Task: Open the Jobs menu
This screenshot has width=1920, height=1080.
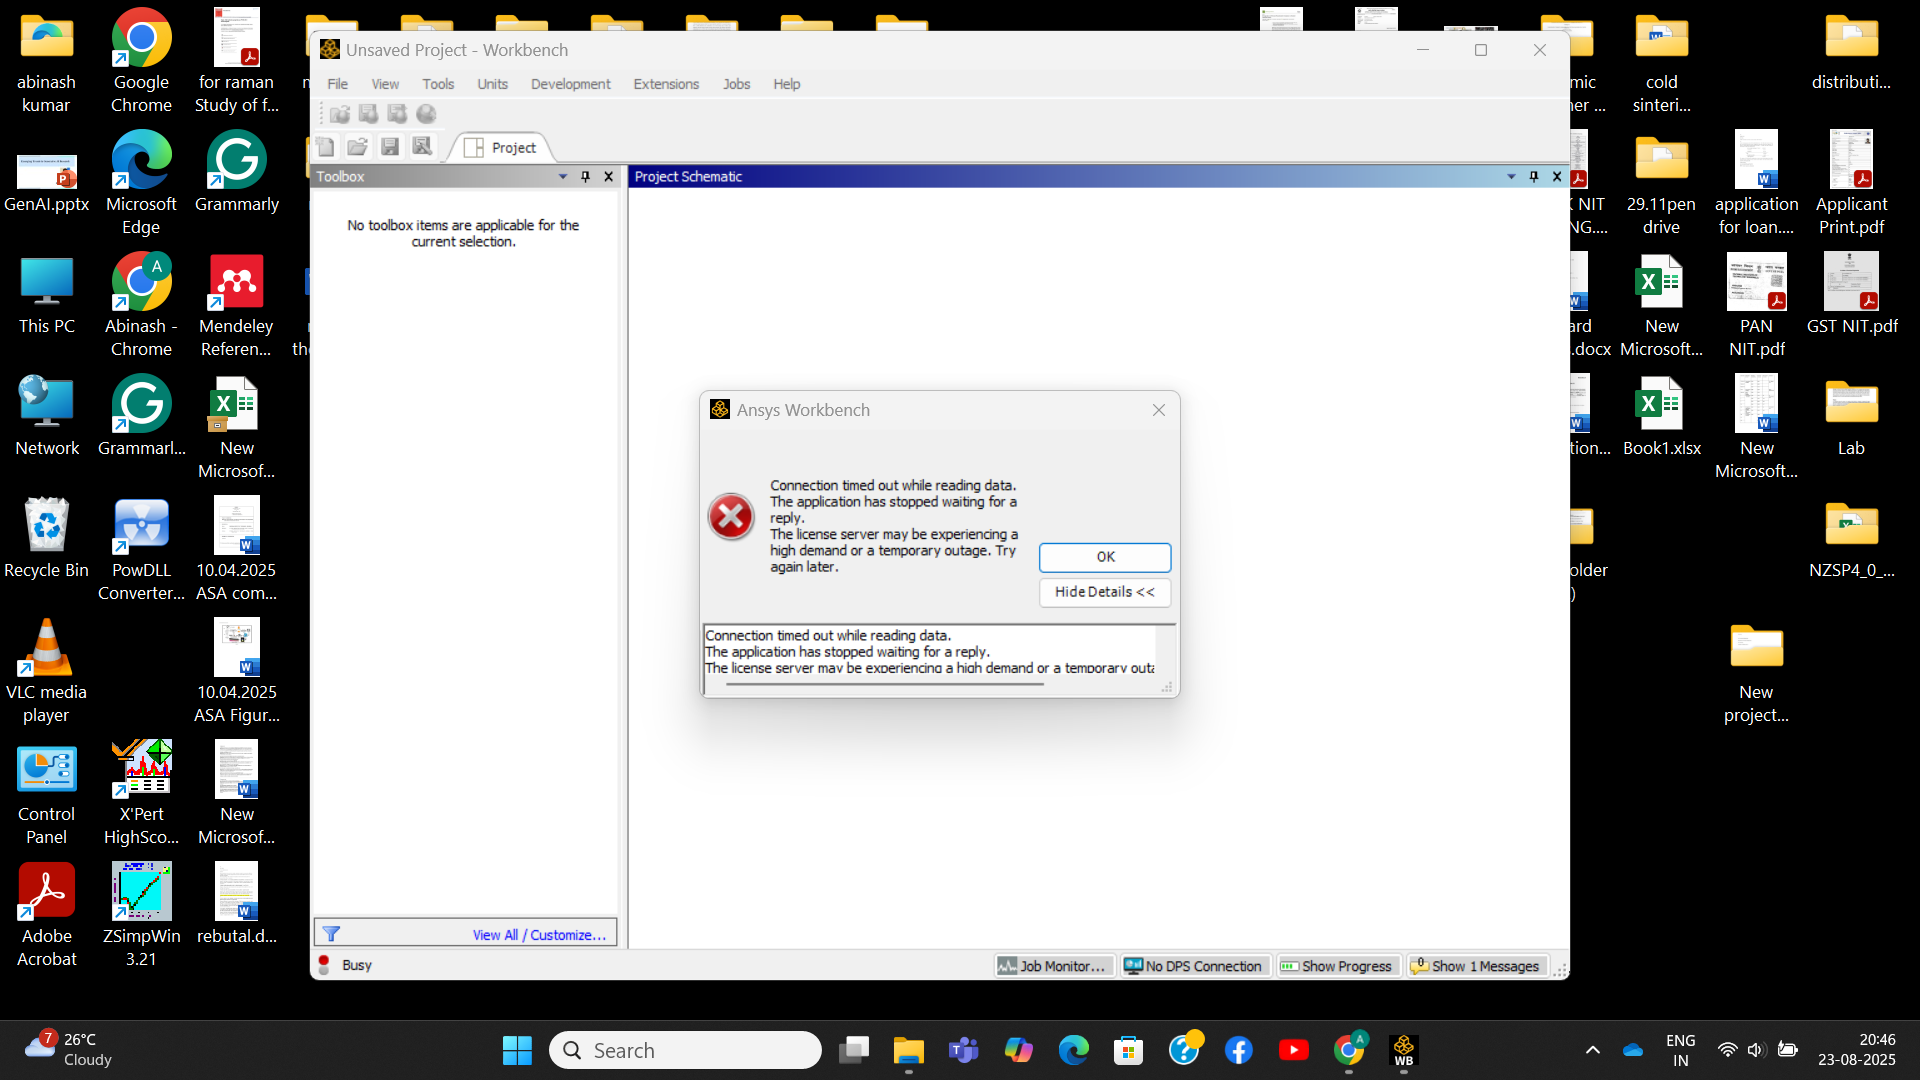Action: [736, 84]
